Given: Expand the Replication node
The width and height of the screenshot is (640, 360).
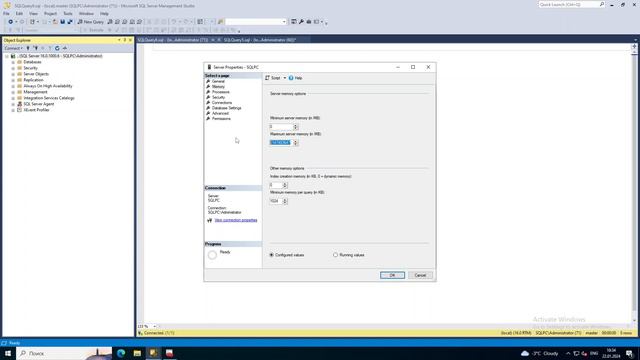Looking at the screenshot, I should pyautogui.click(x=13, y=80).
